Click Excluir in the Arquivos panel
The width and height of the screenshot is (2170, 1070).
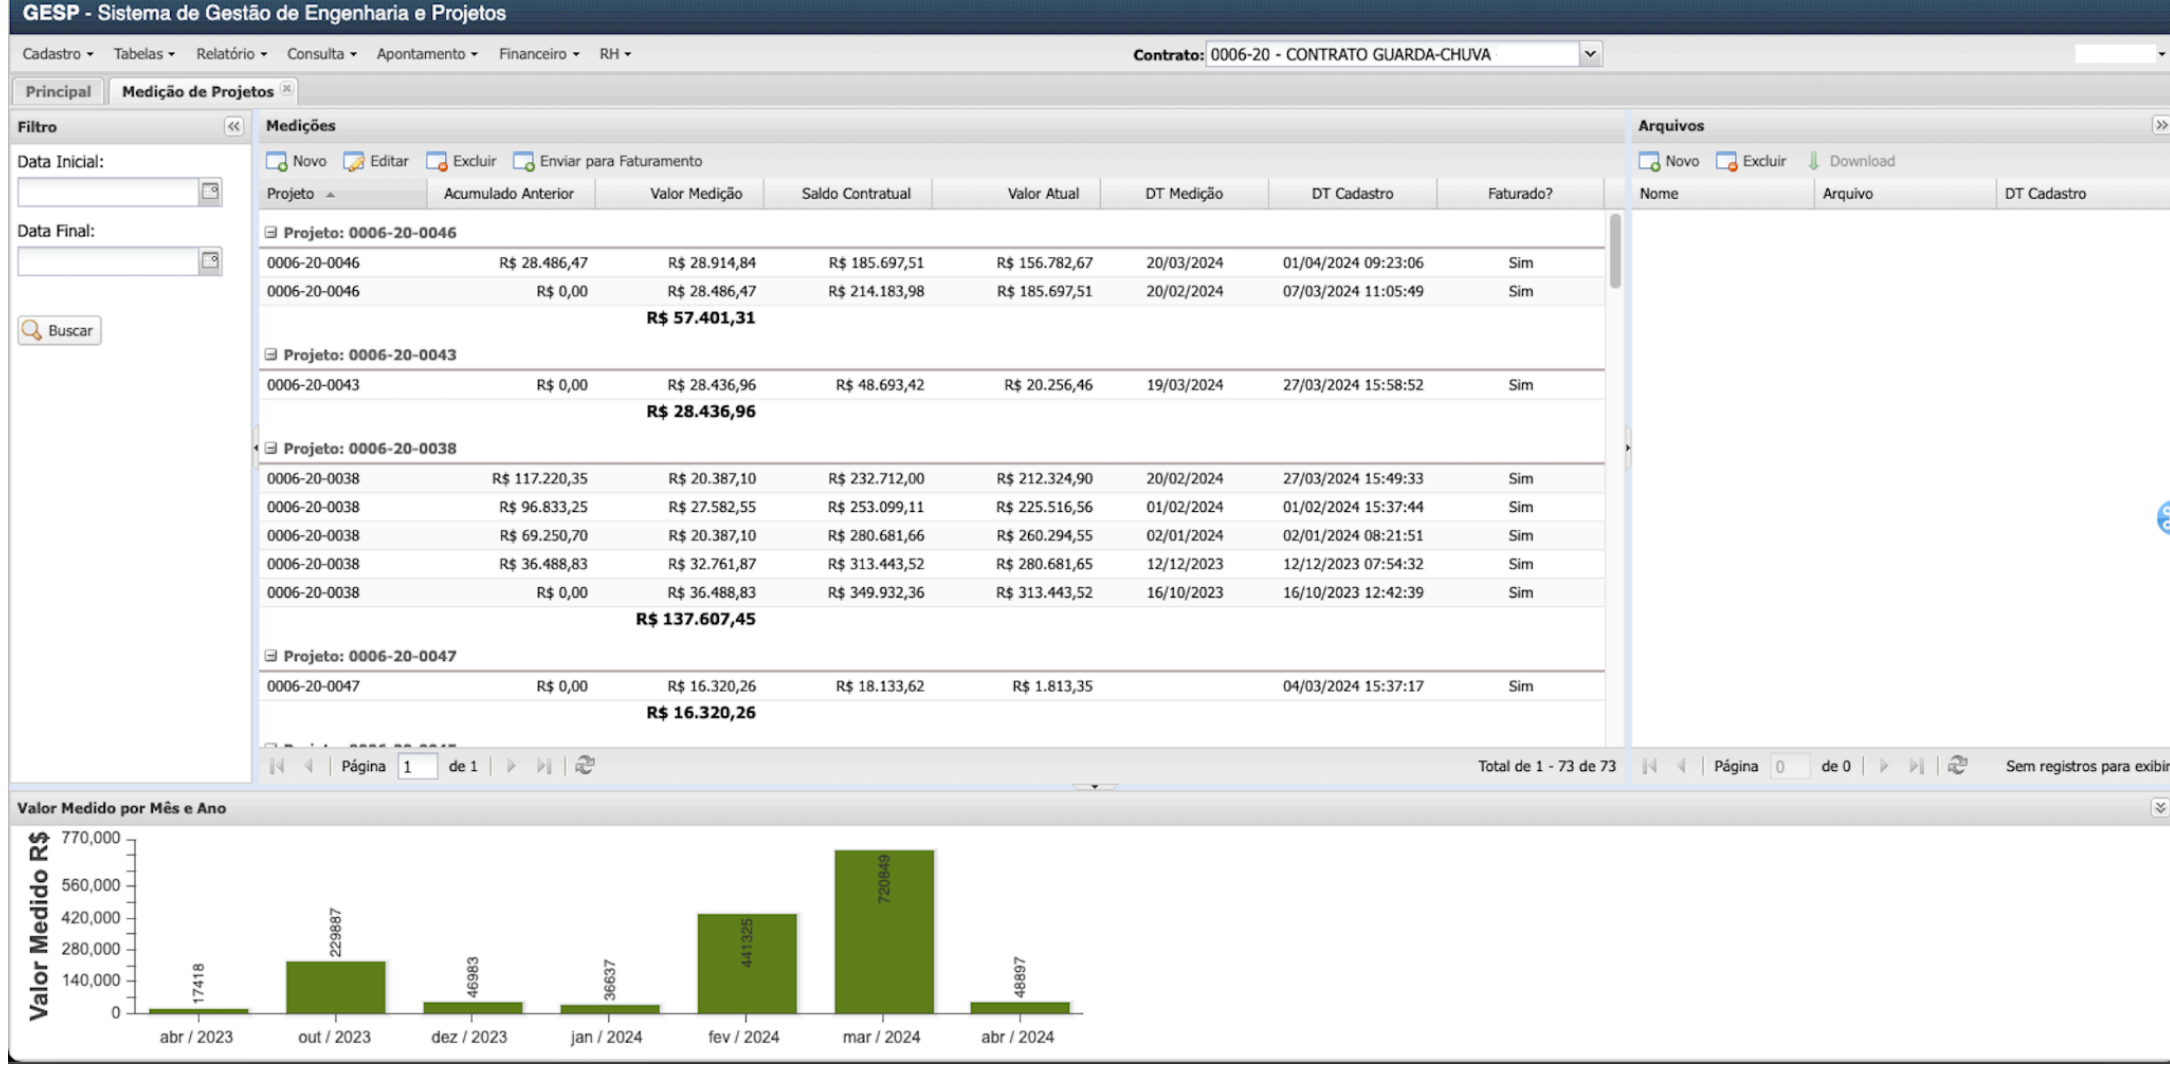click(x=1751, y=162)
